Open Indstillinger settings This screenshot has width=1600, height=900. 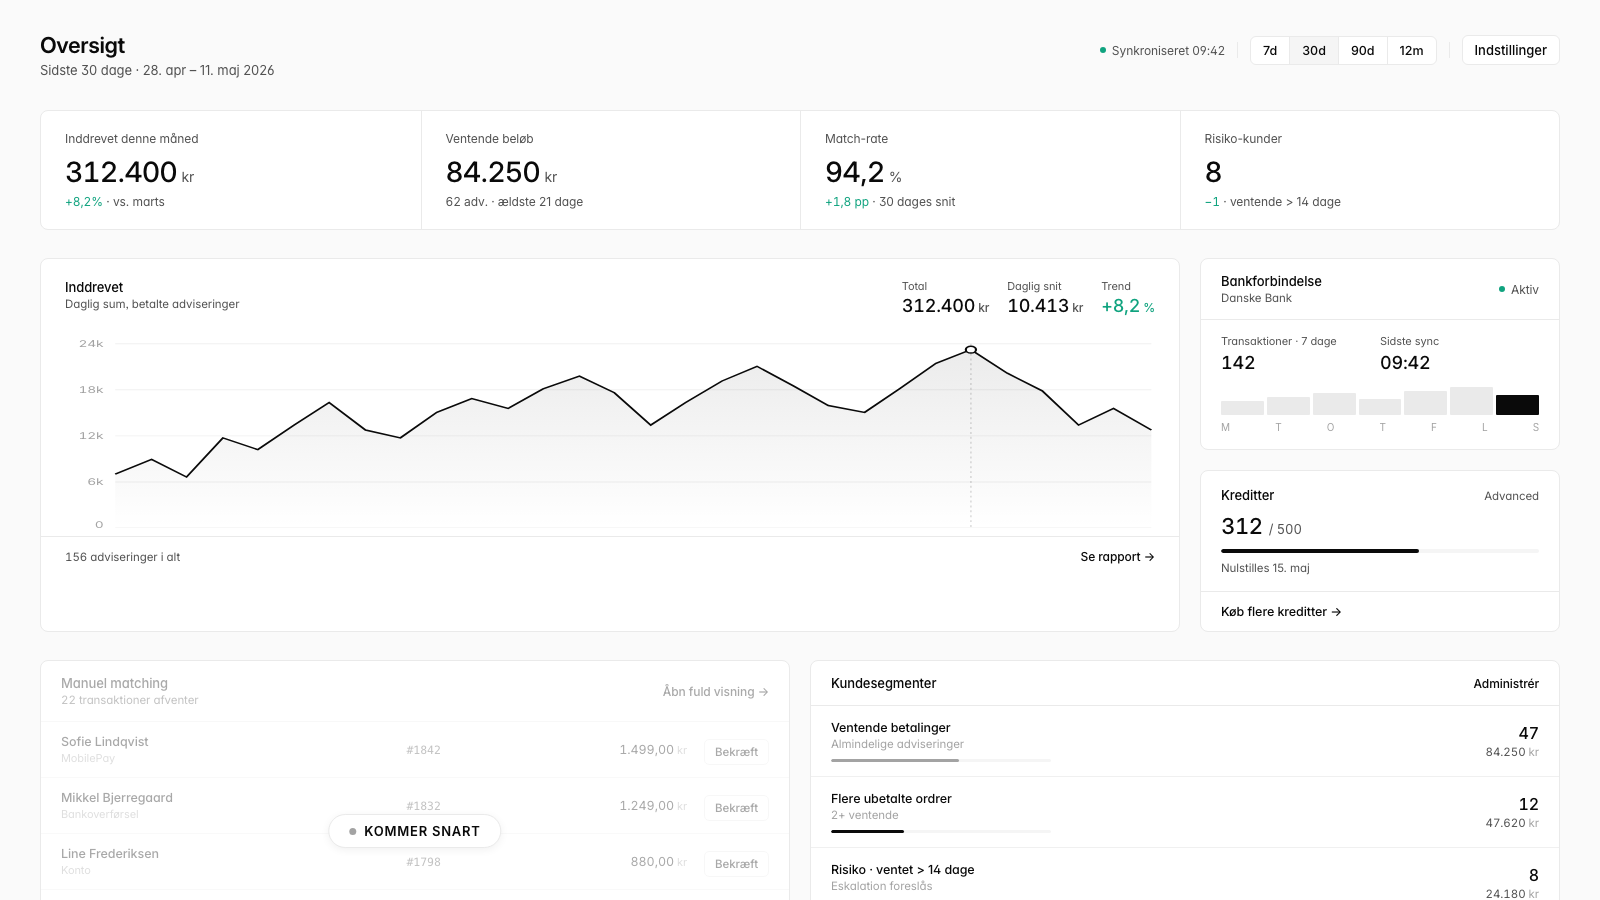pos(1510,51)
